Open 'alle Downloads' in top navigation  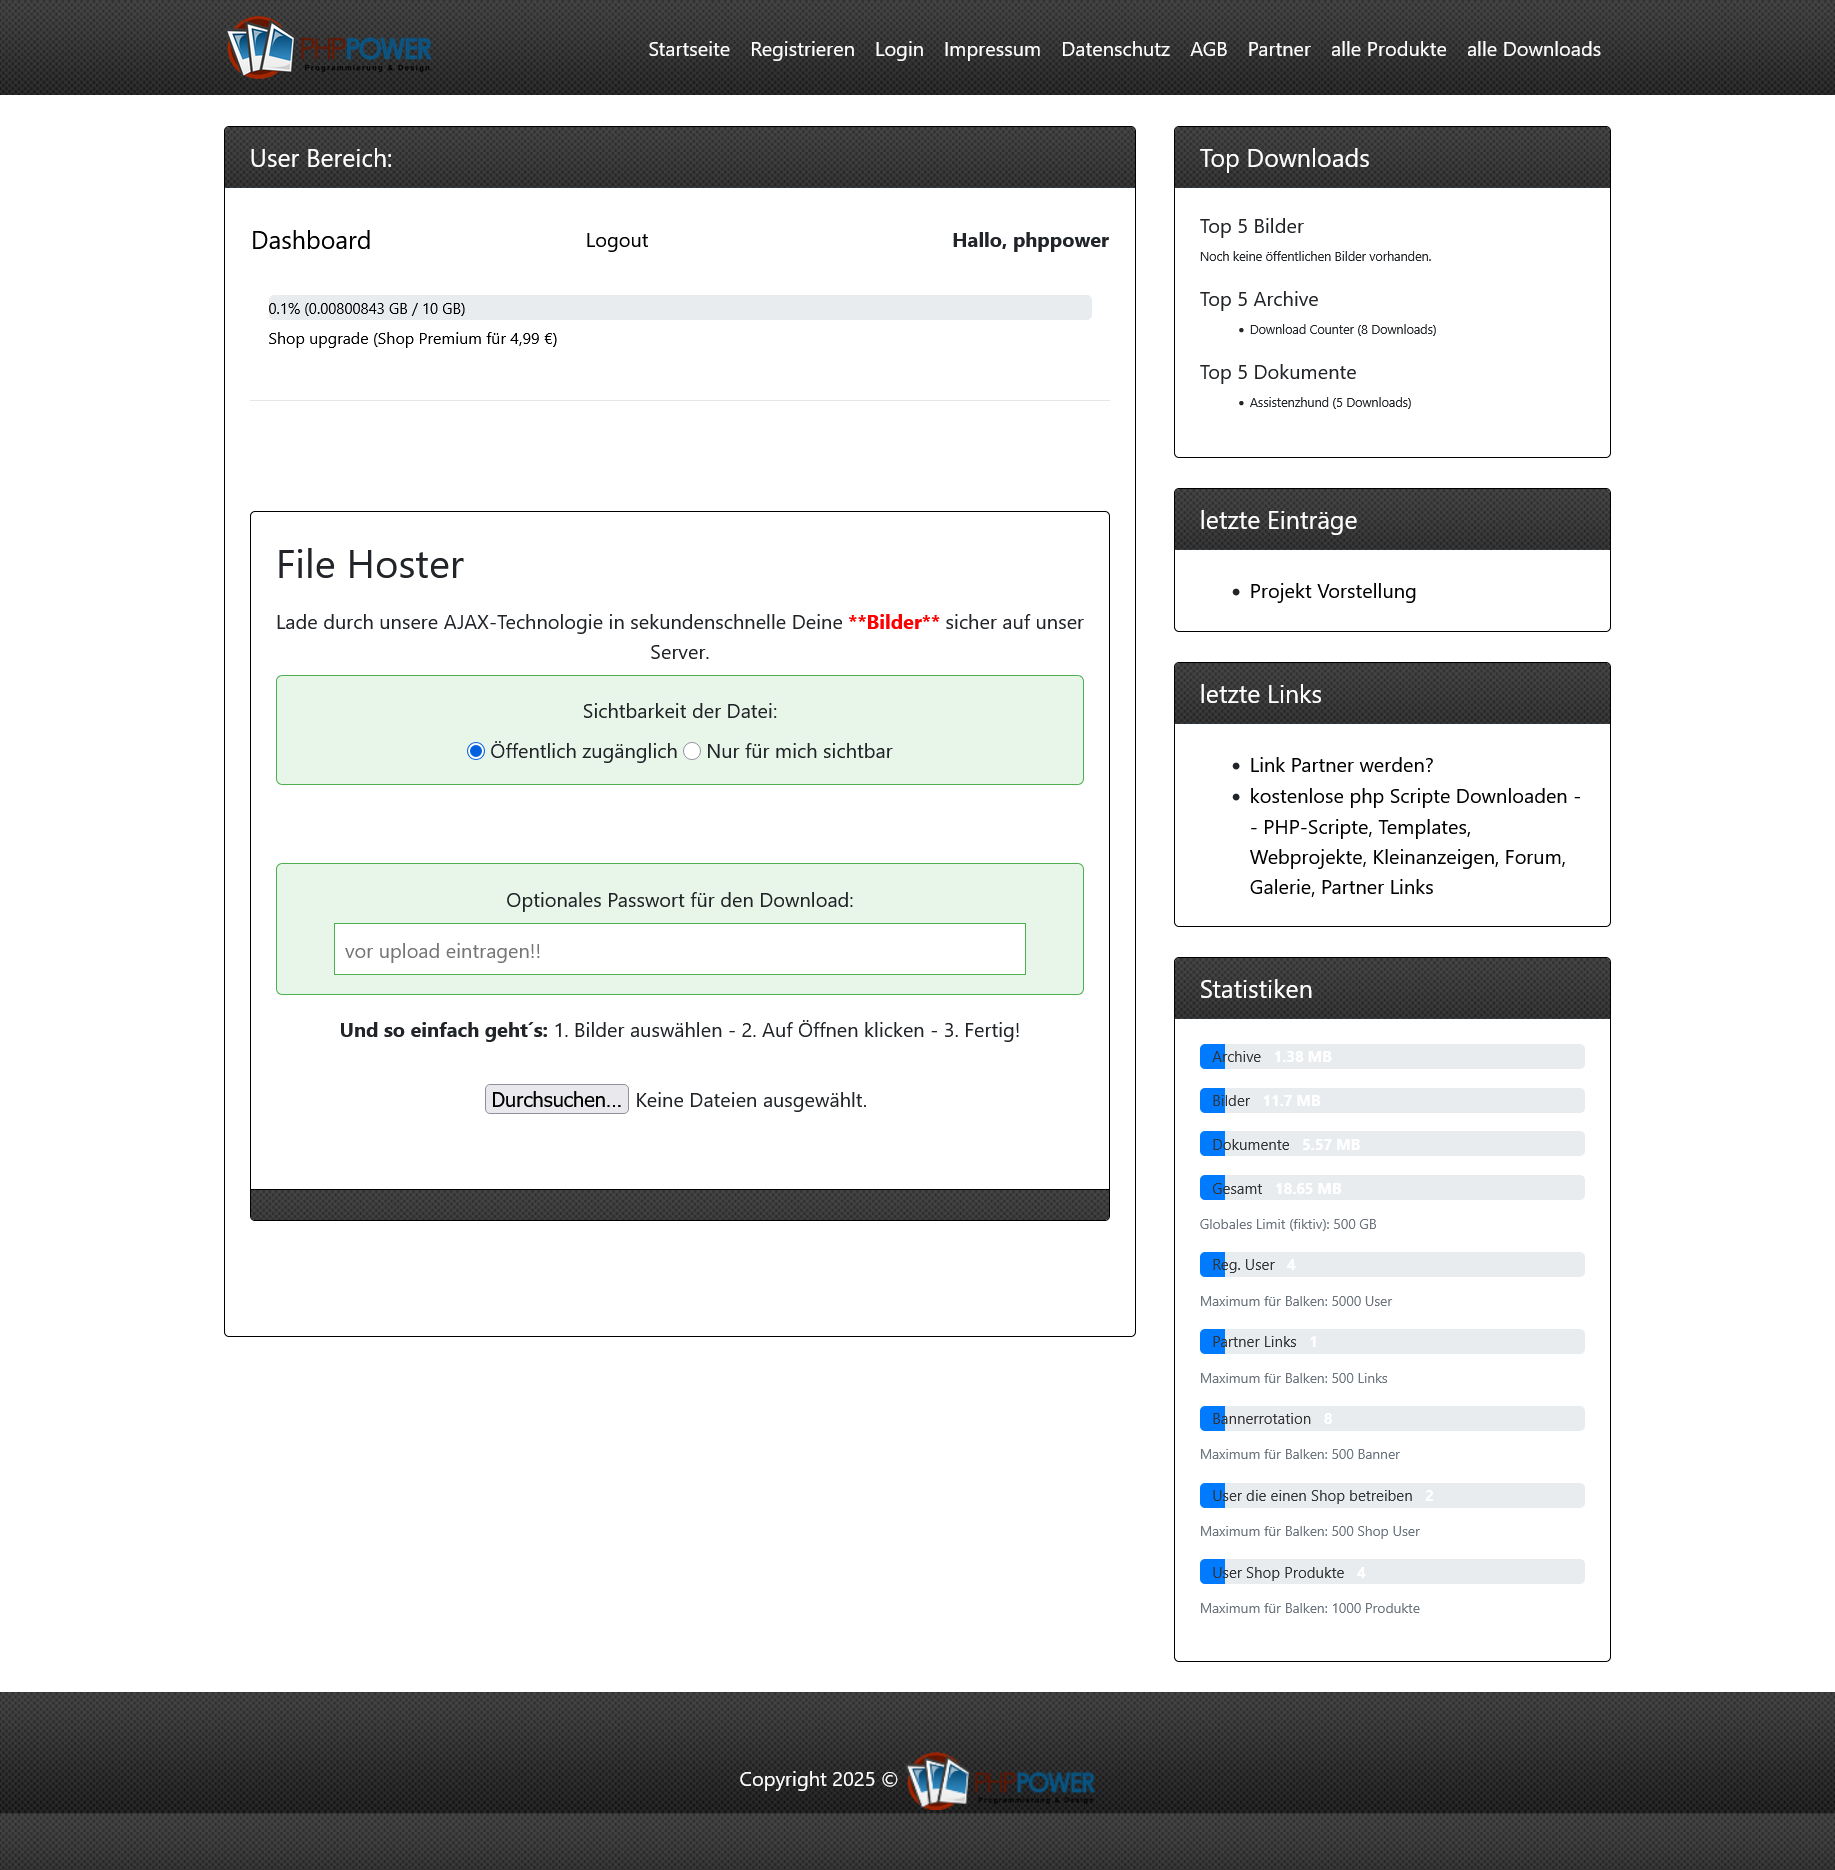1533,49
